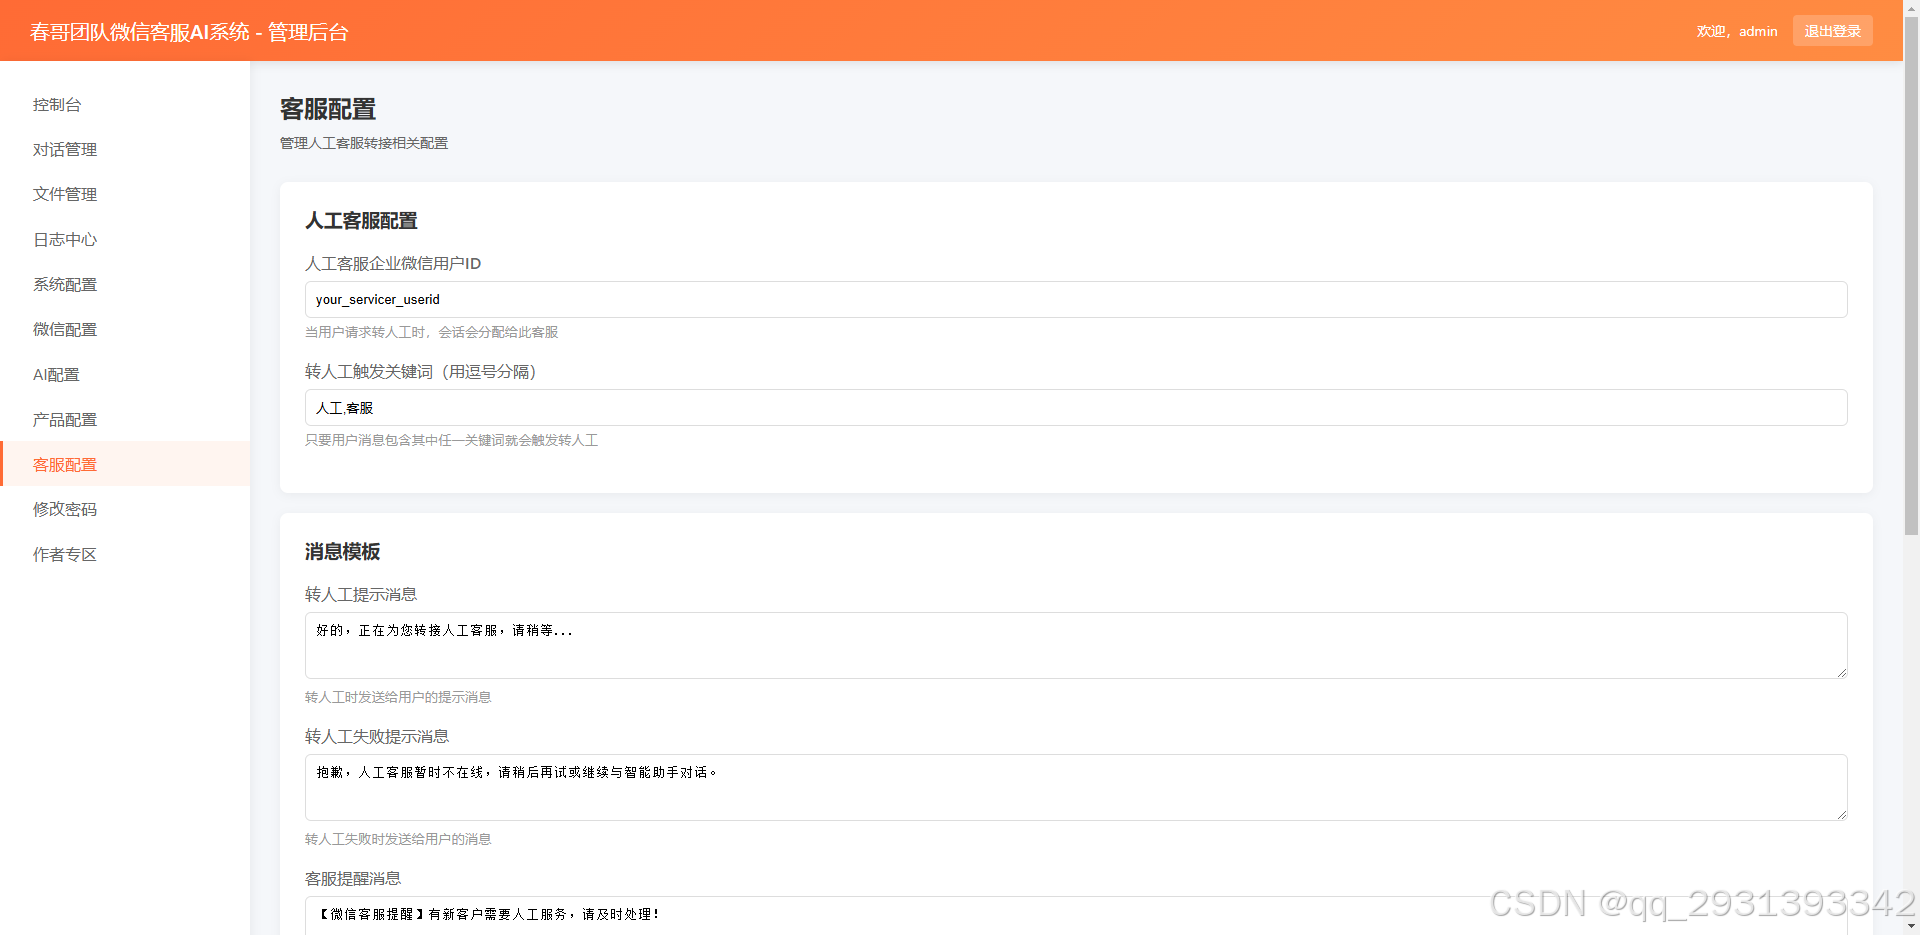Click the 转人工提示消息 label
This screenshot has width=1920, height=935.
coord(361,594)
